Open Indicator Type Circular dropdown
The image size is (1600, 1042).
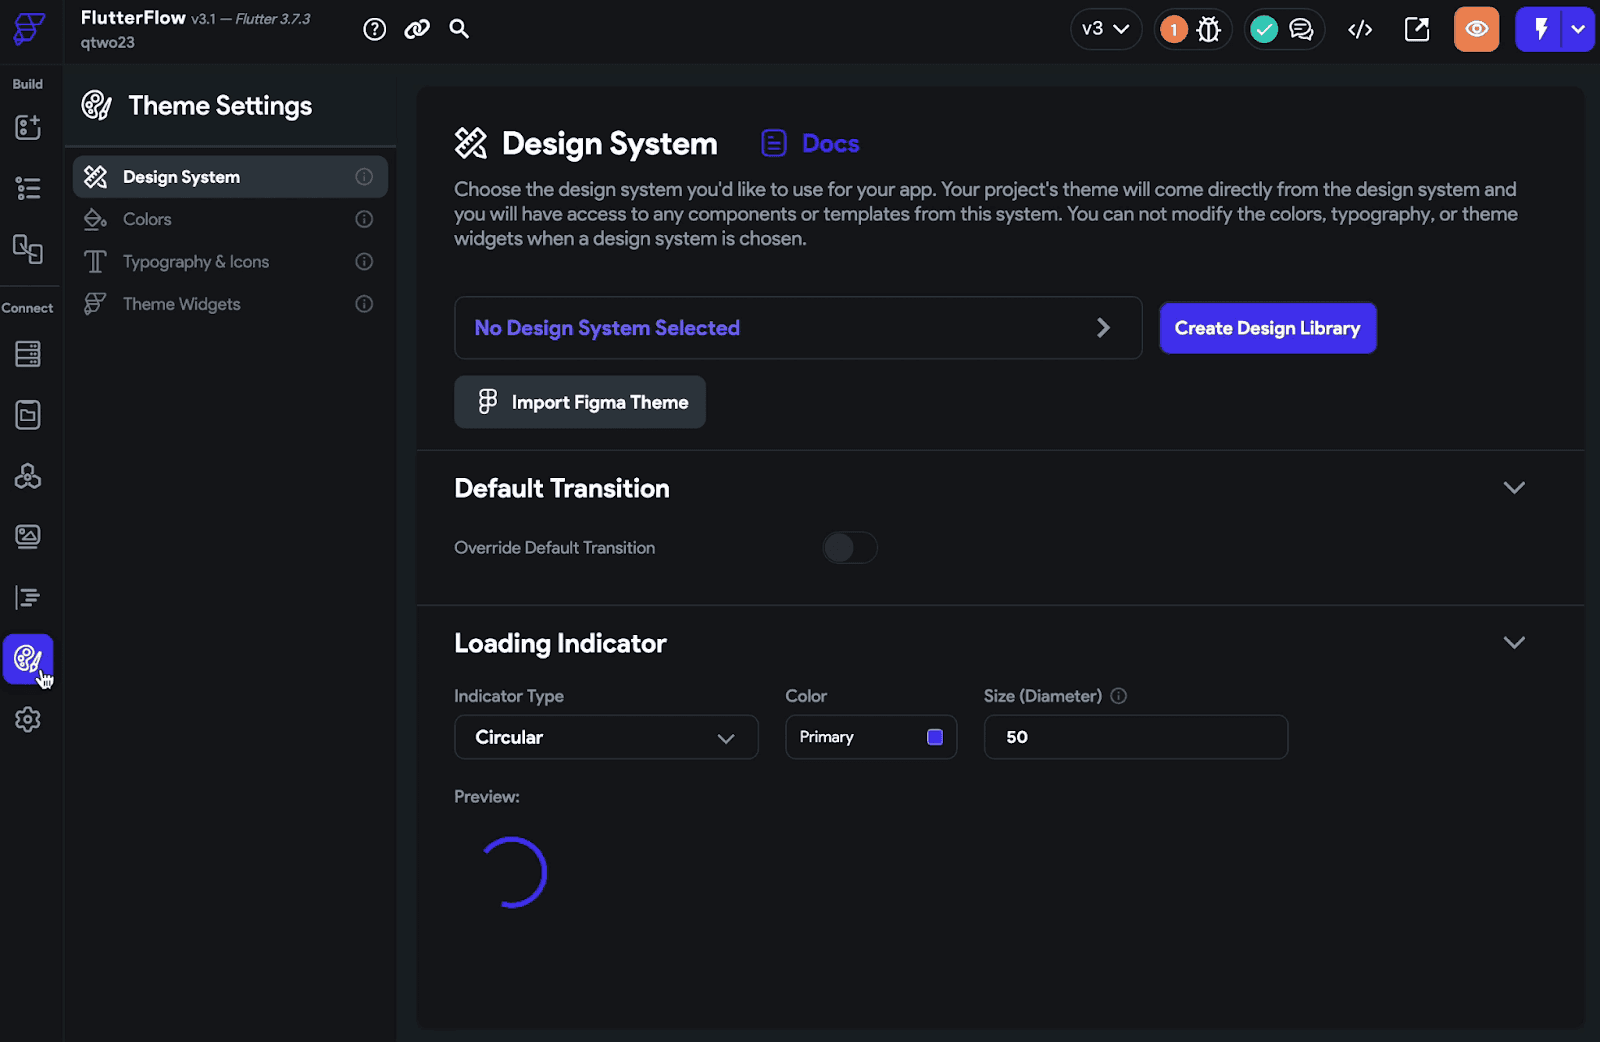606,737
